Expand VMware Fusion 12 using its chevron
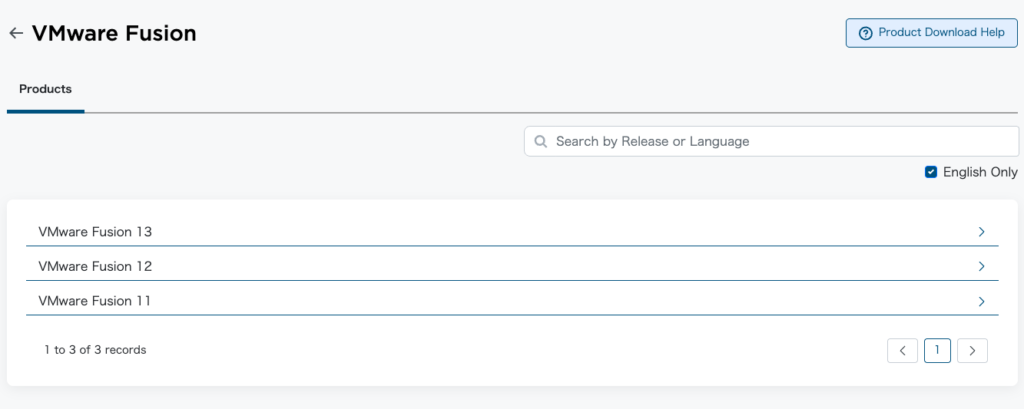 981,266
